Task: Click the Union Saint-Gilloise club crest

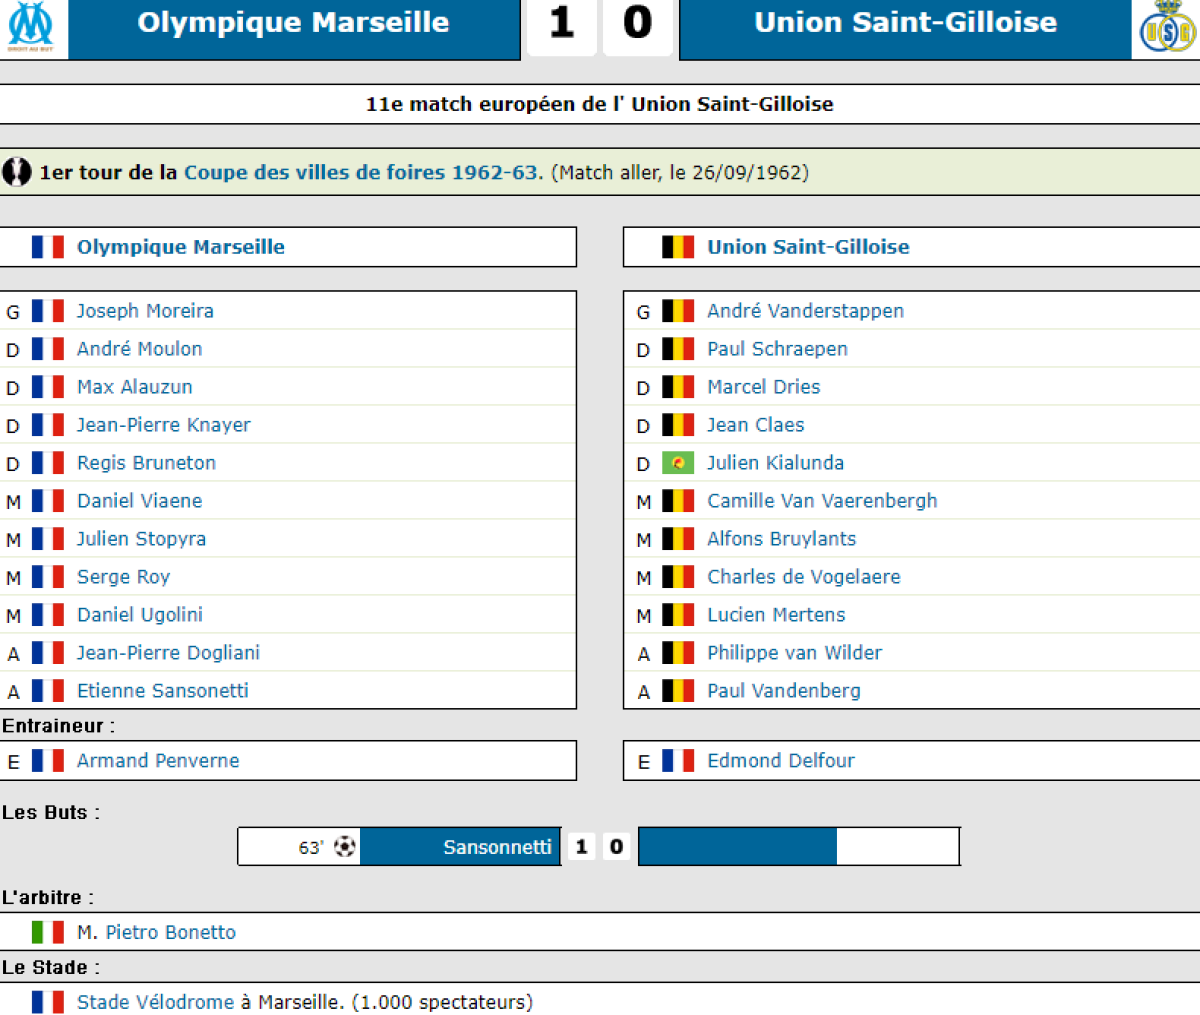Action: pyautogui.click(x=1167, y=28)
